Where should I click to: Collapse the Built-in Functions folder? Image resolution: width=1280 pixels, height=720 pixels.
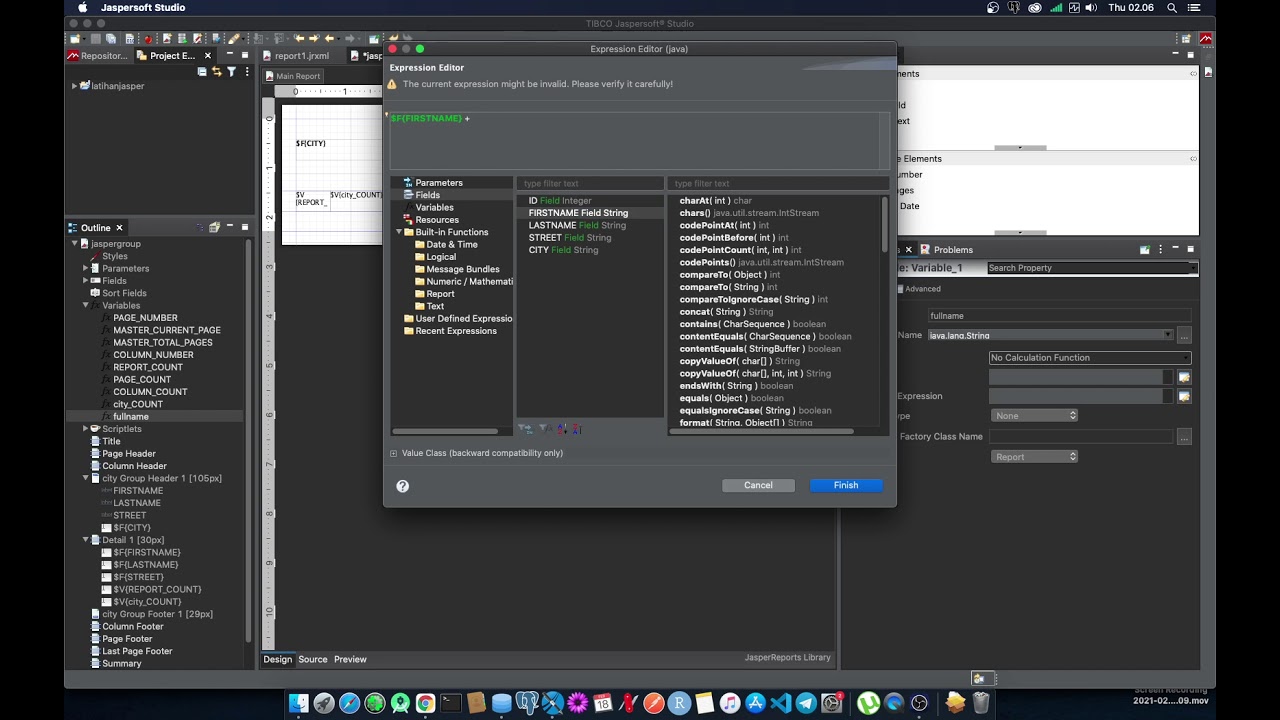(x=398, y=232)
